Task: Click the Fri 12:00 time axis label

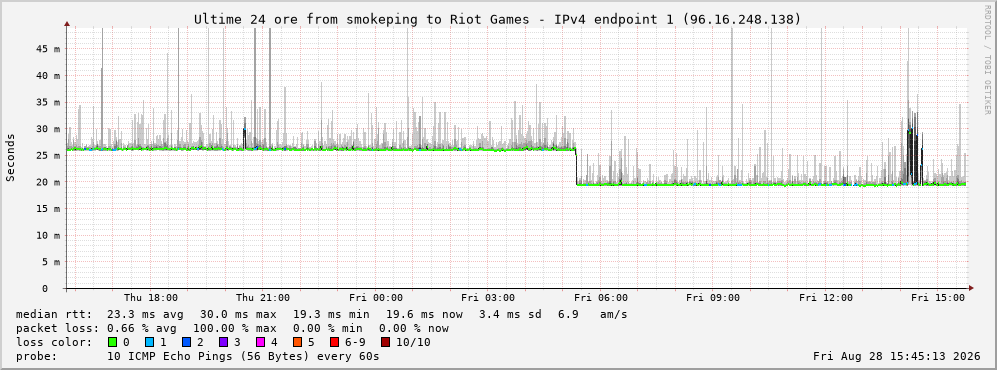Action: tap(826, 298)
